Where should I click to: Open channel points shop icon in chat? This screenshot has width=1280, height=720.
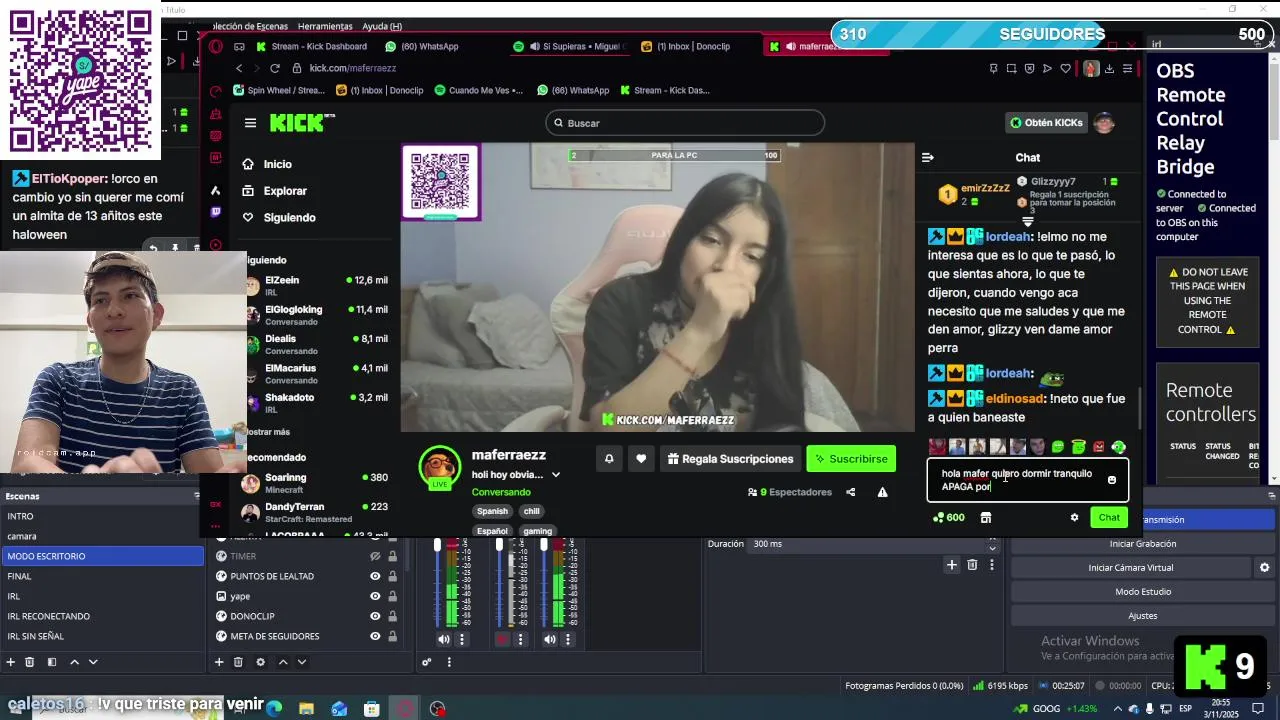point(985,518)
